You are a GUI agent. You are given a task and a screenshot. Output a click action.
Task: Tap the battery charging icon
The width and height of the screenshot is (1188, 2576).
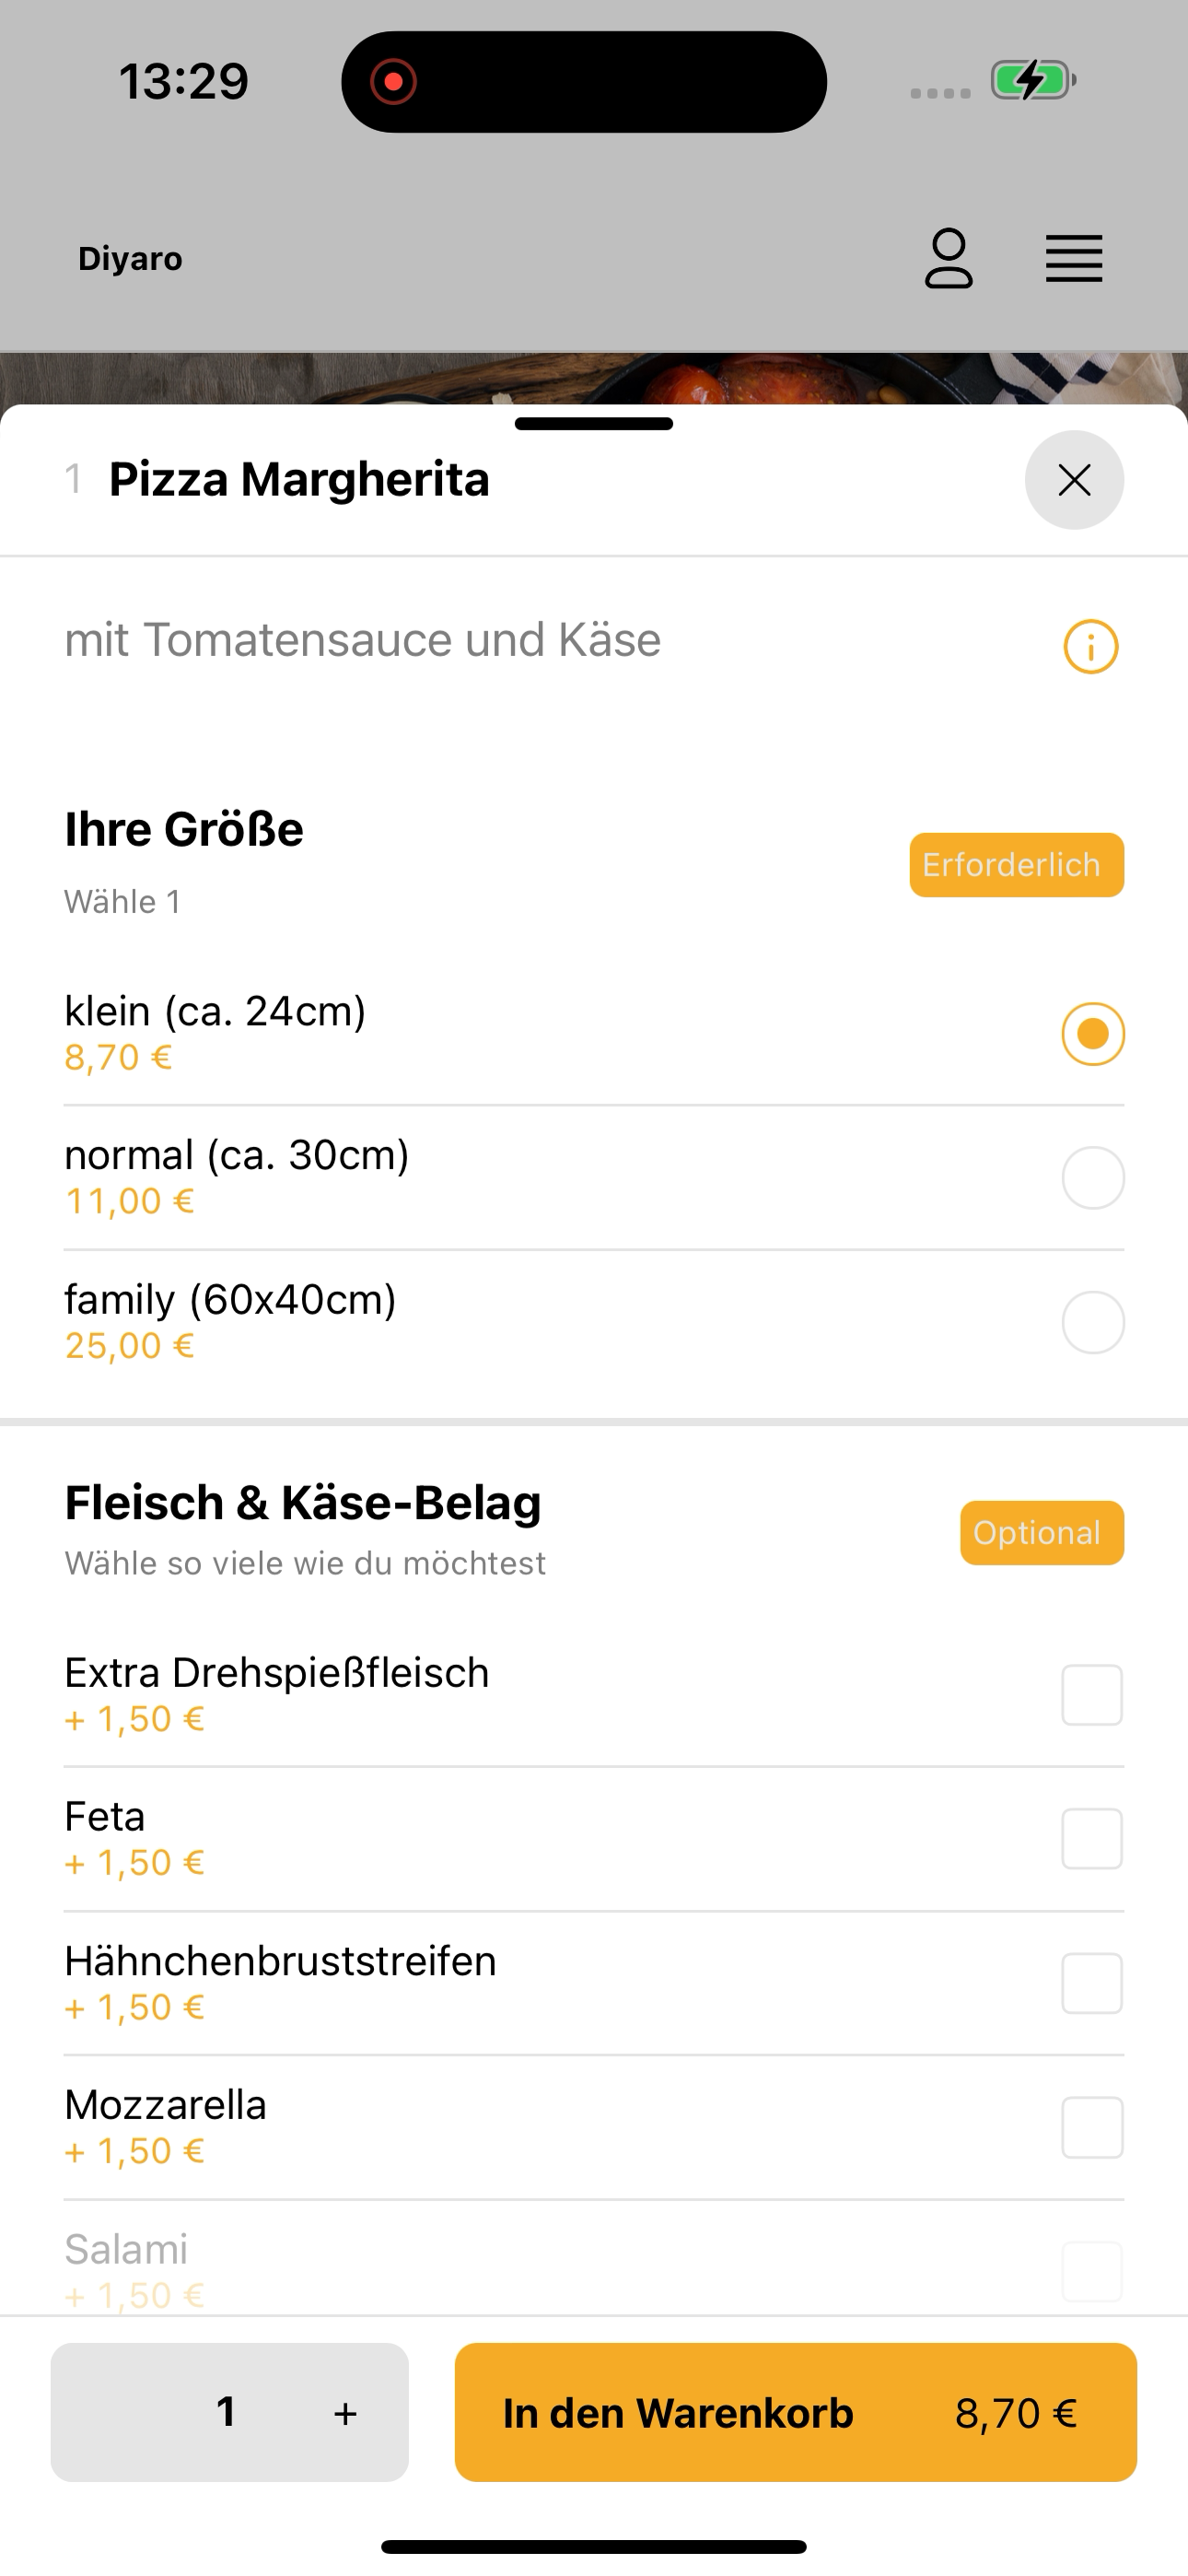(1033, 80)
